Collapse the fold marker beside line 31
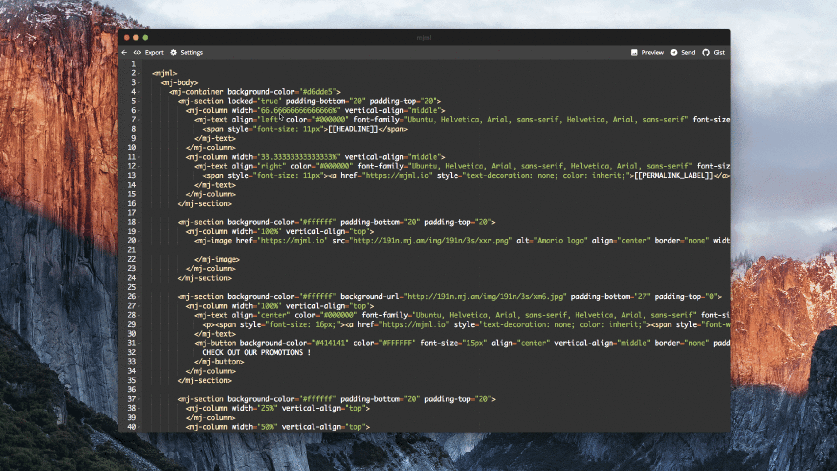 tap(140, 343)
